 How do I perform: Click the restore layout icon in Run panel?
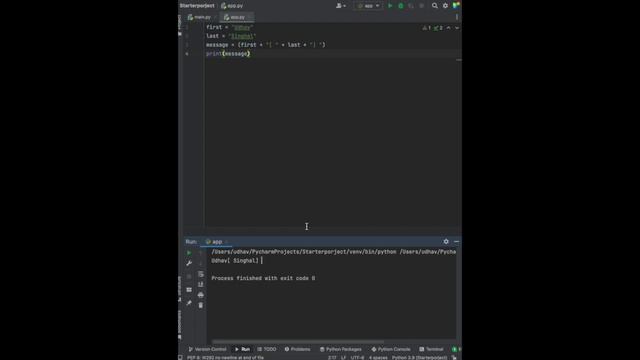coord(189,290)
